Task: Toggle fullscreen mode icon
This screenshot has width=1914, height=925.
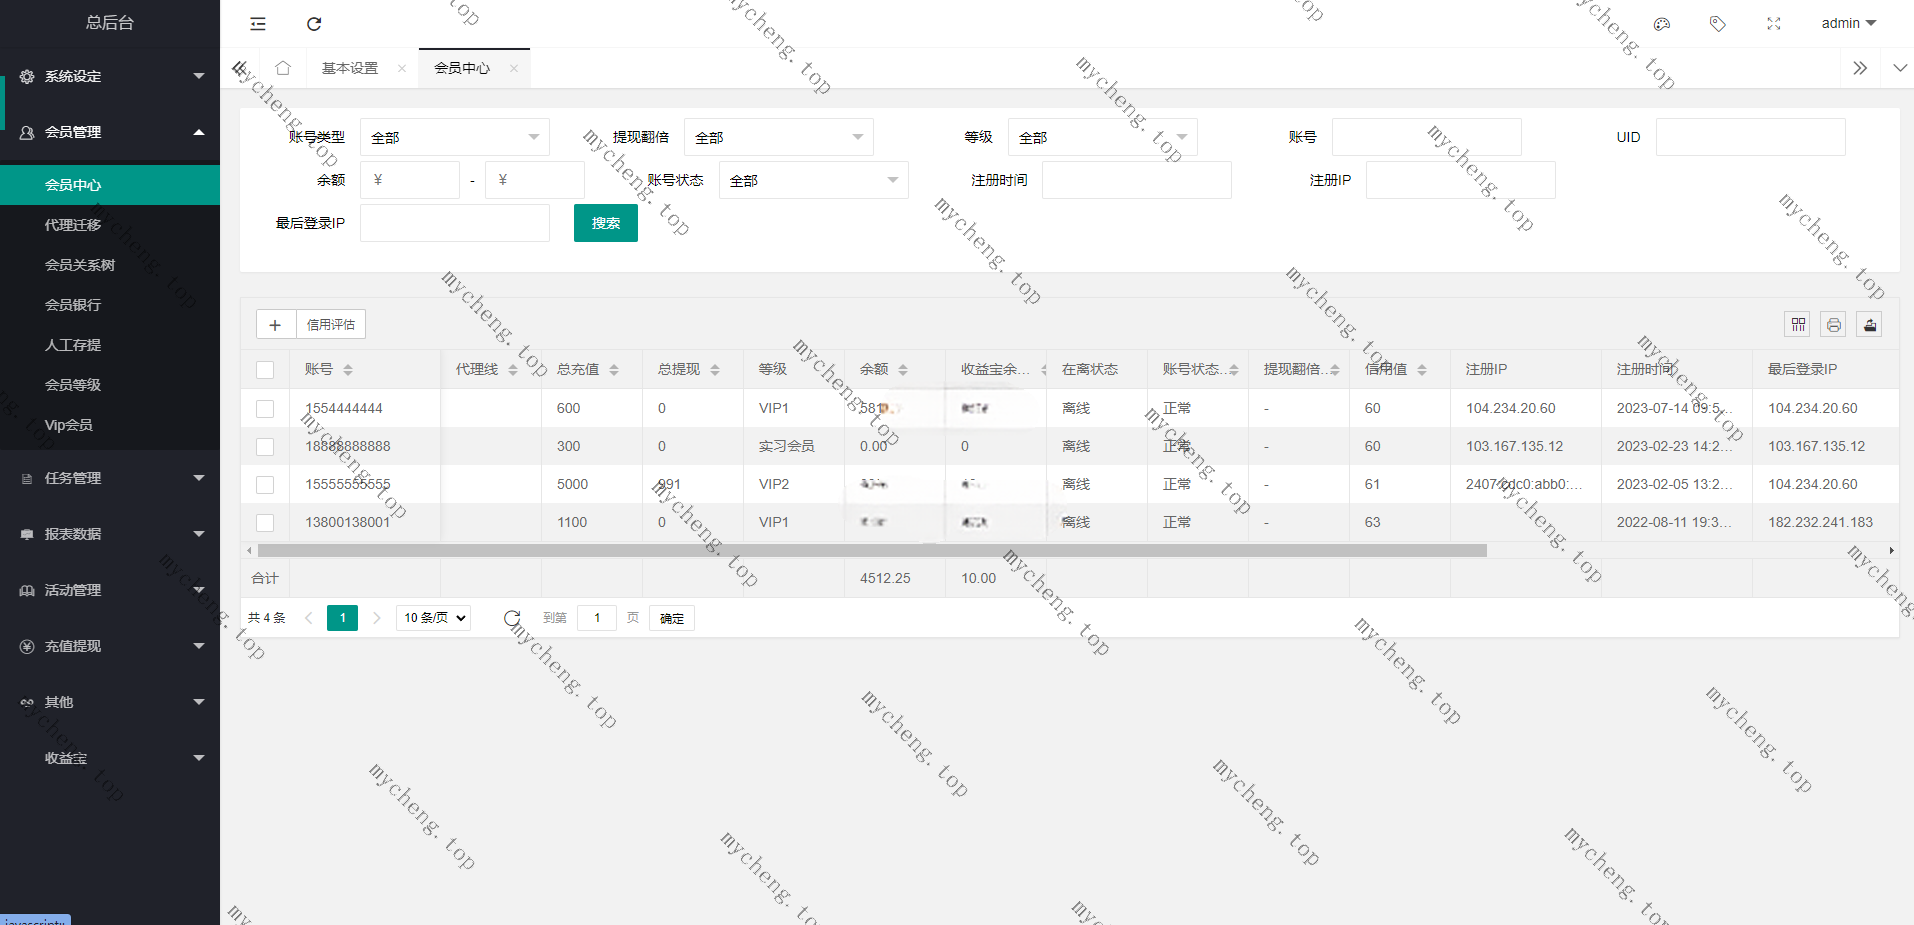Action: tap(1774, 24)
